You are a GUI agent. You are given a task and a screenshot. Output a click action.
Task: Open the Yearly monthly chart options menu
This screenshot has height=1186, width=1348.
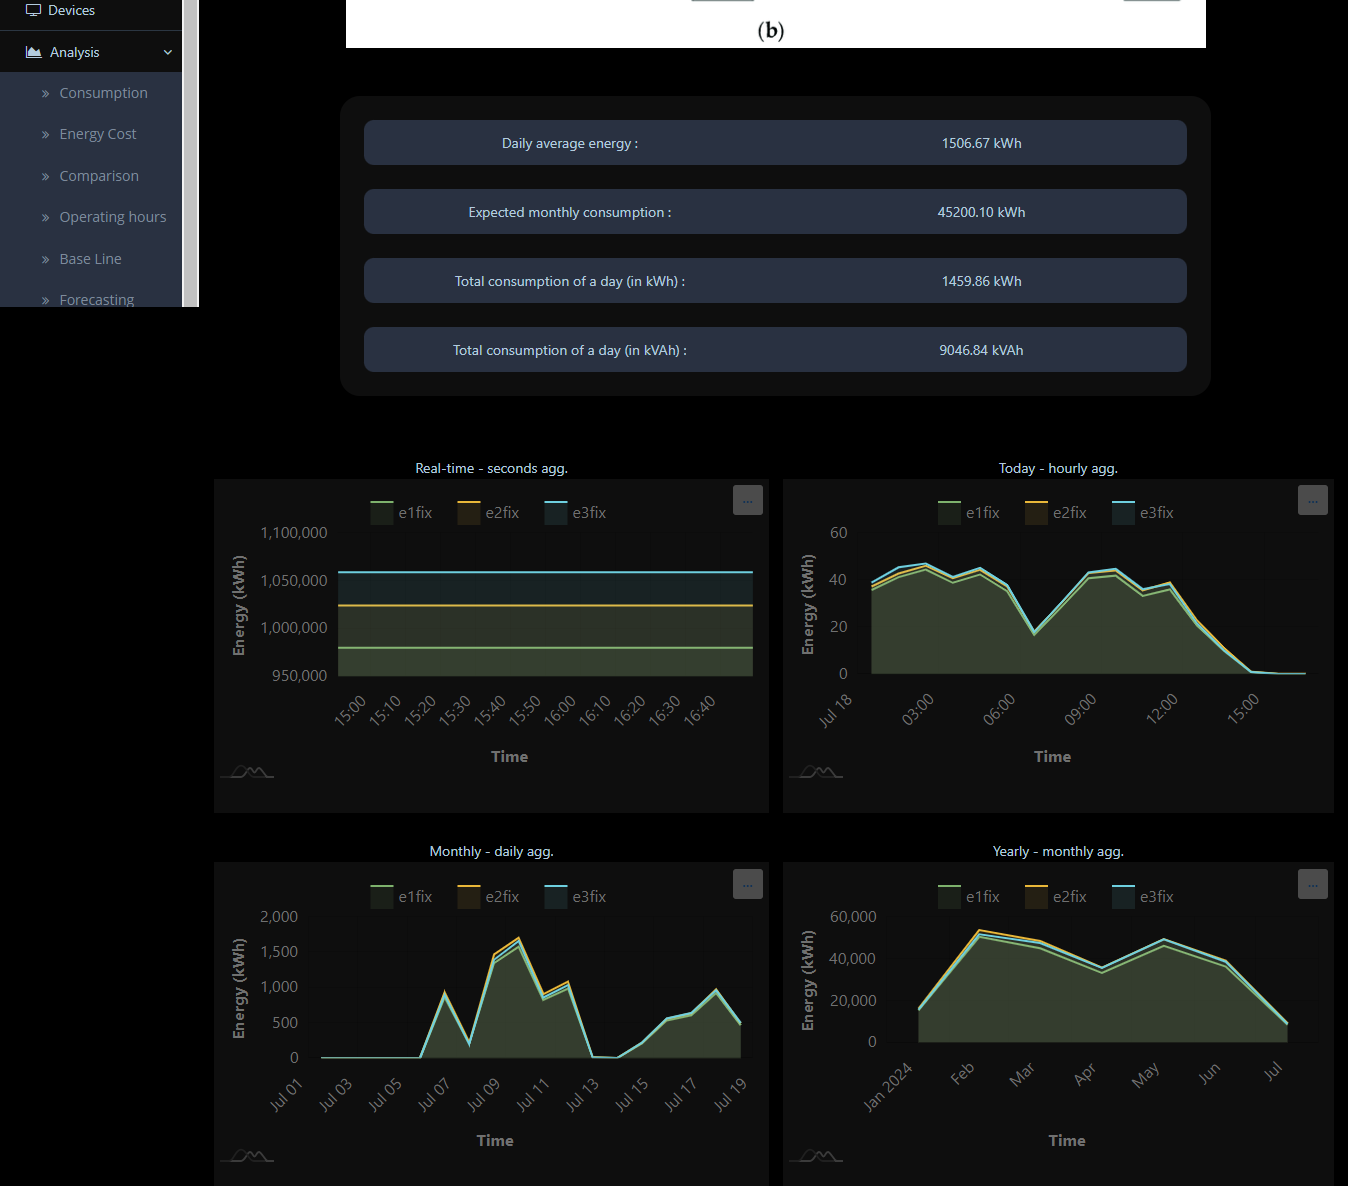click(1312, 884)
